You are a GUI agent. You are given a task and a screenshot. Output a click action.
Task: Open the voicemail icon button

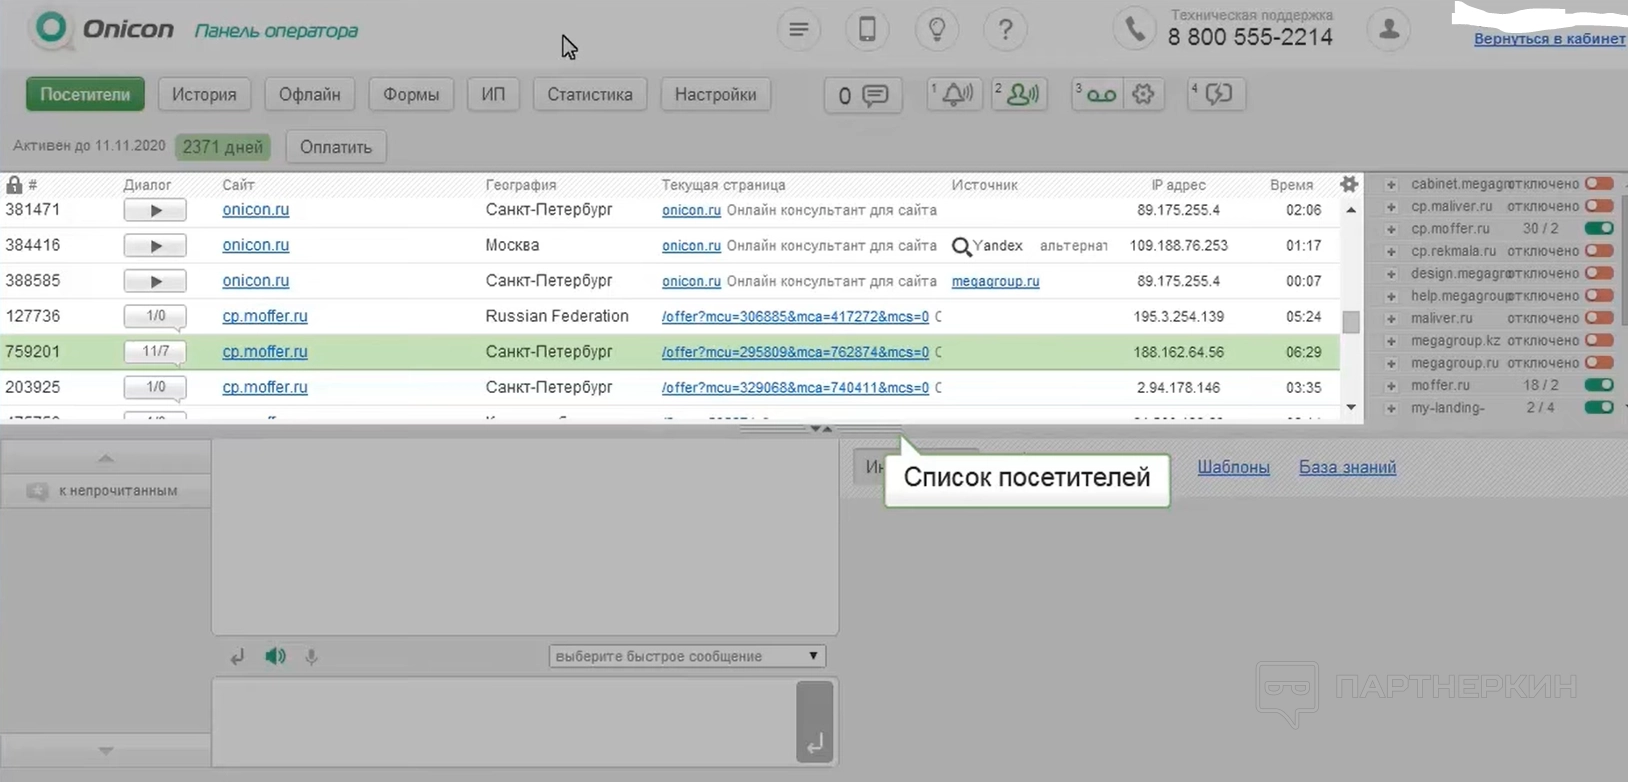pos(1100,94)
